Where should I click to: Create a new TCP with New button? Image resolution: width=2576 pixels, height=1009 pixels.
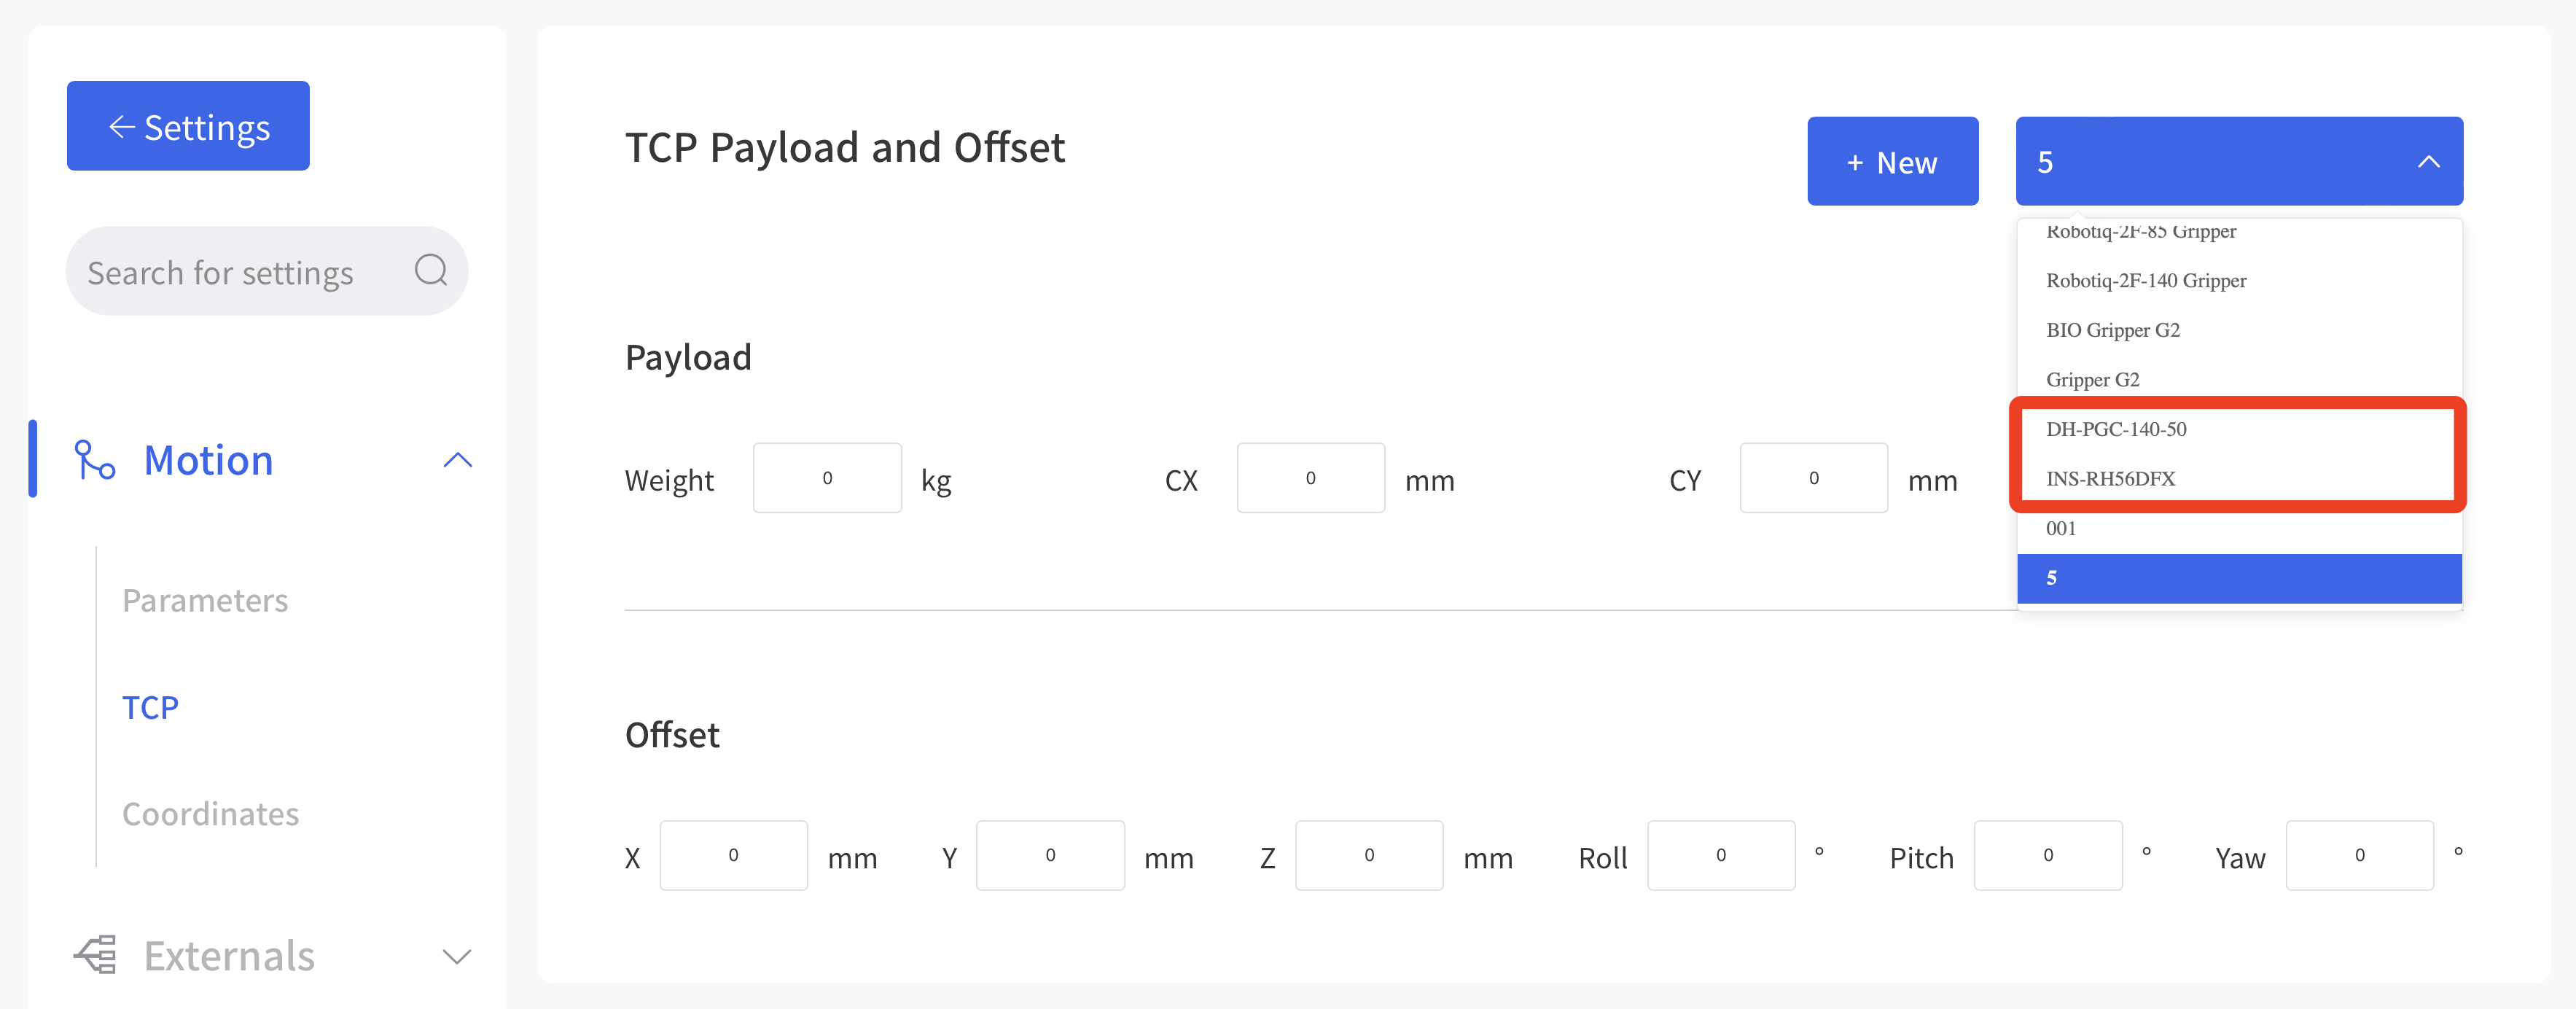click(x=1892, y=161)
